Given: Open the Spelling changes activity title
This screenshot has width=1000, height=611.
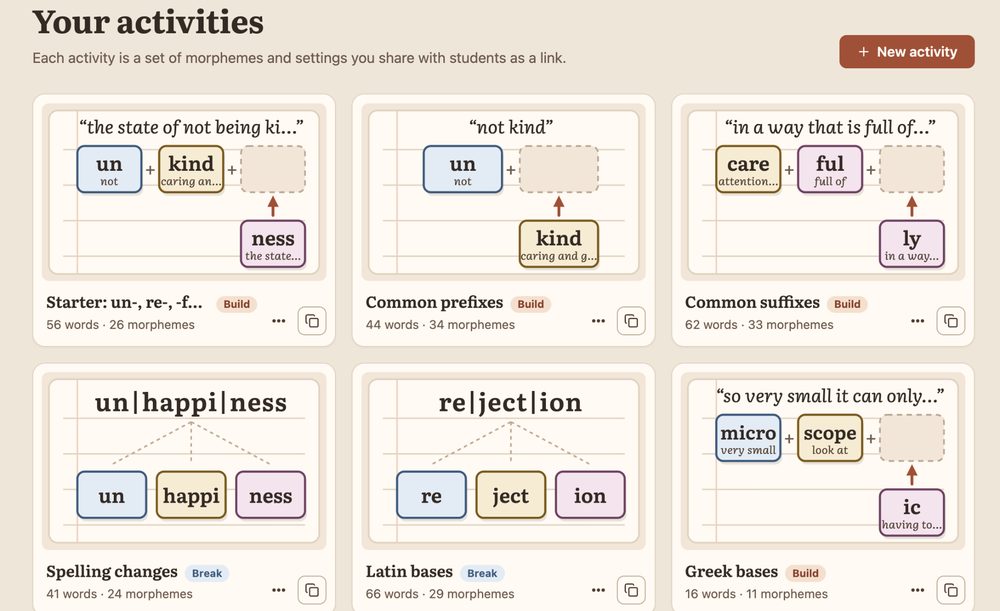Looking at the screenshot, I should (x=112, y=571).
